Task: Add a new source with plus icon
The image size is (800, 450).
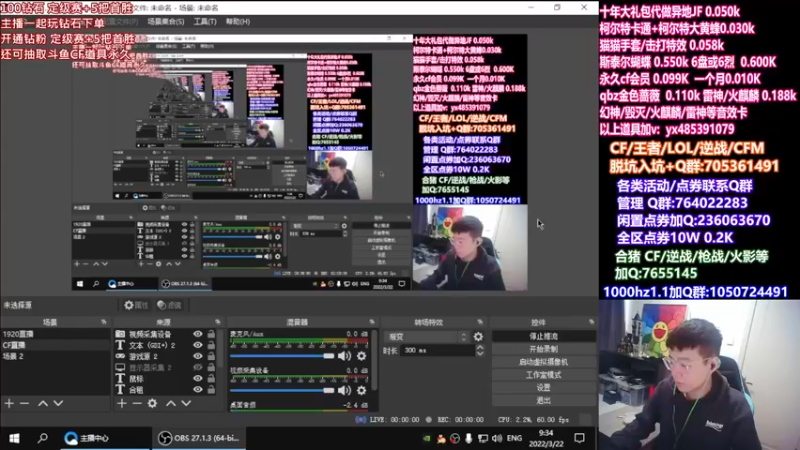Action: point(121,404)
